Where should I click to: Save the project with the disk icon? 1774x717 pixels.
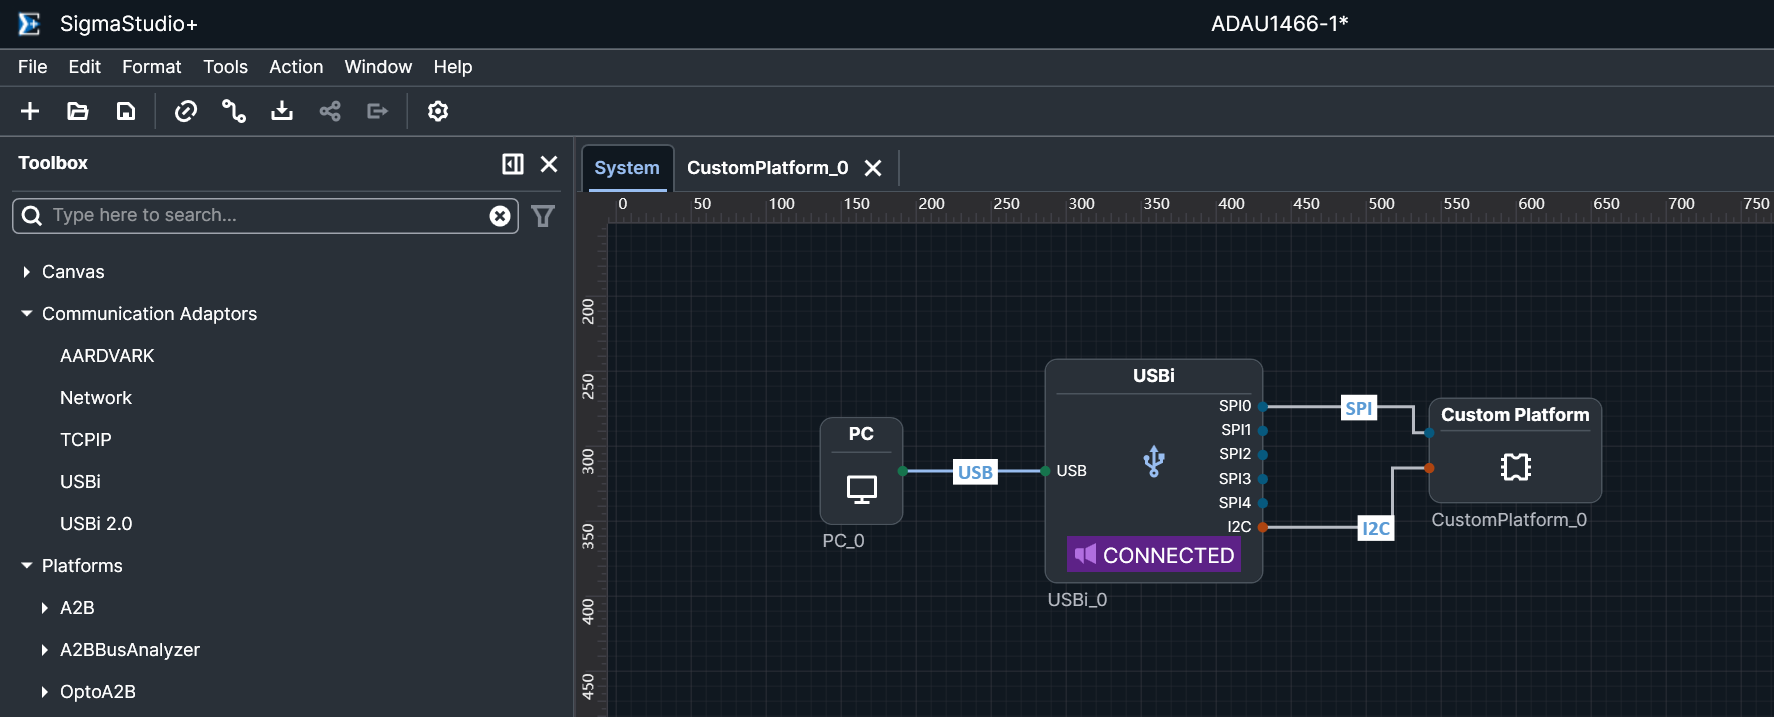click(126, 111)
